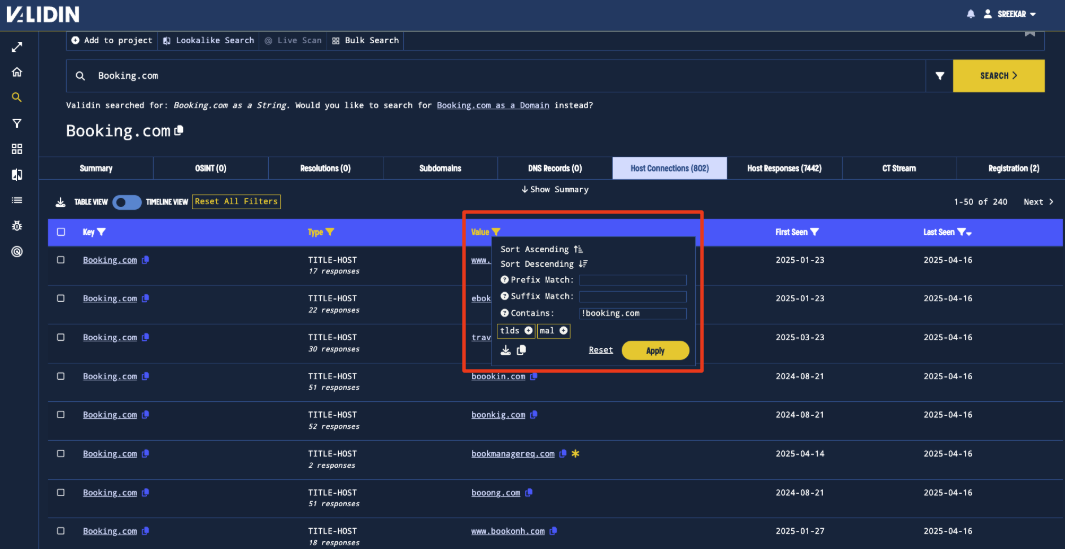Switch to the Subdomains tab
This screenshot has width=1065, height=549.
coord(440,168)
